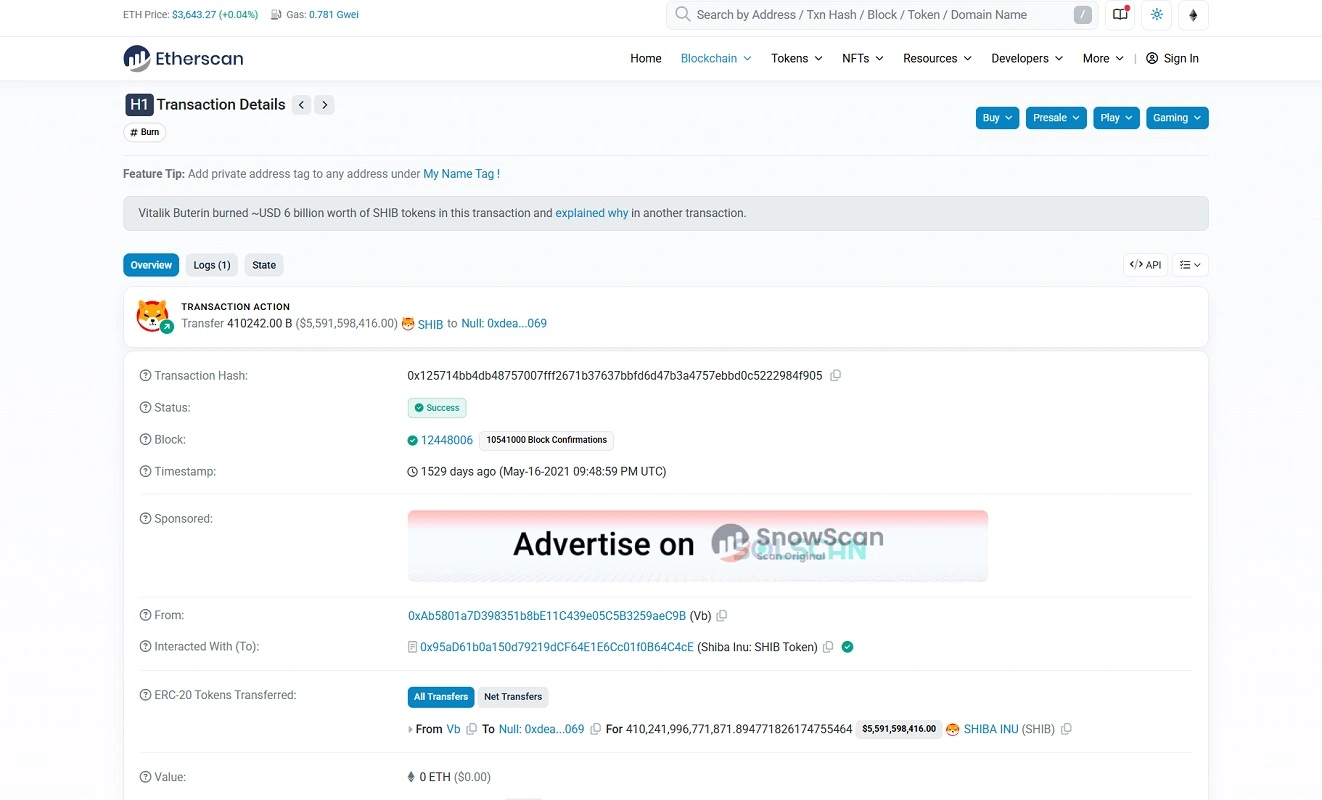Click Status help question icon
Viewport: 1322px width, 800px height.
pos(145,408)
